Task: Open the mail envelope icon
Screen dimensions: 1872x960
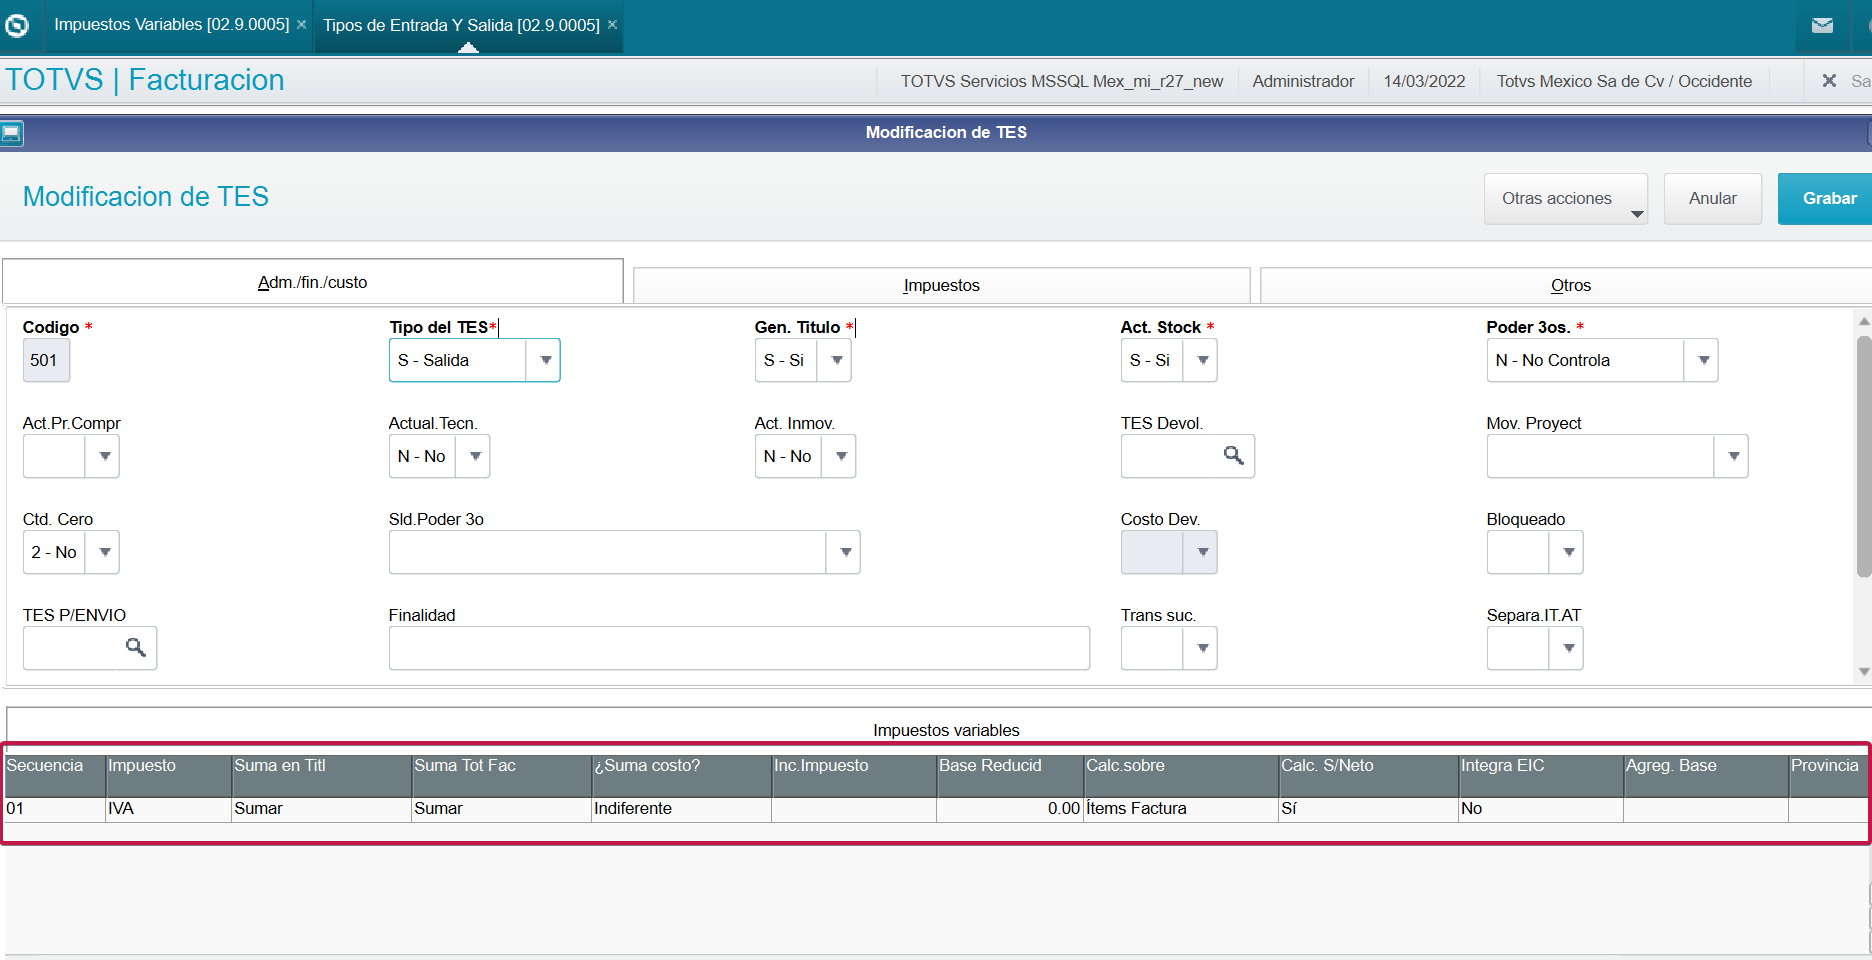Action: click(1822, 25)
